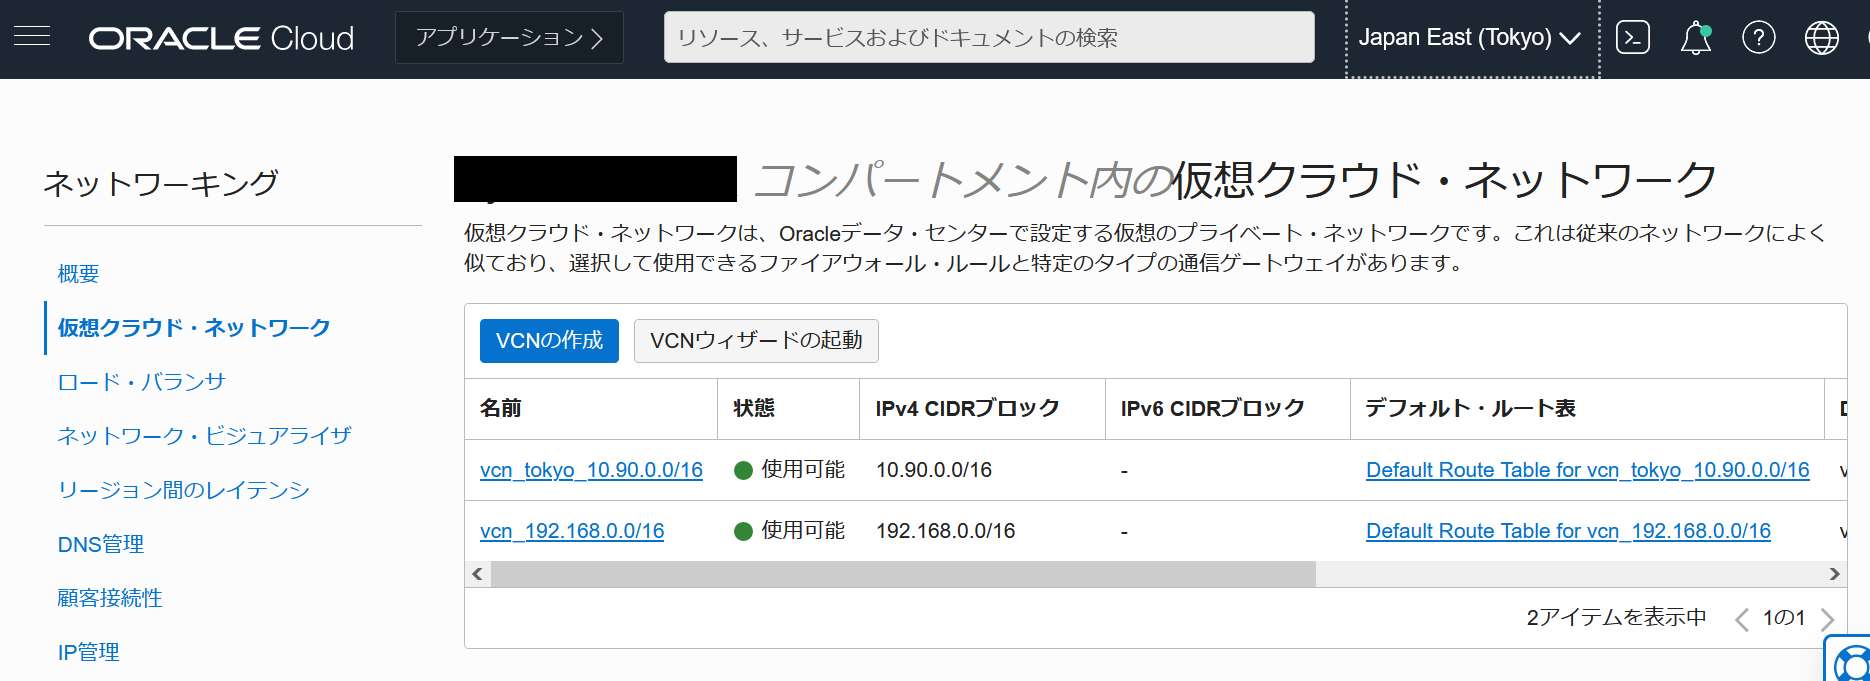Click the ネットワーキング sidebar heading
Image resolution: width=1870 pixels, height=681 pixels.
161,184
